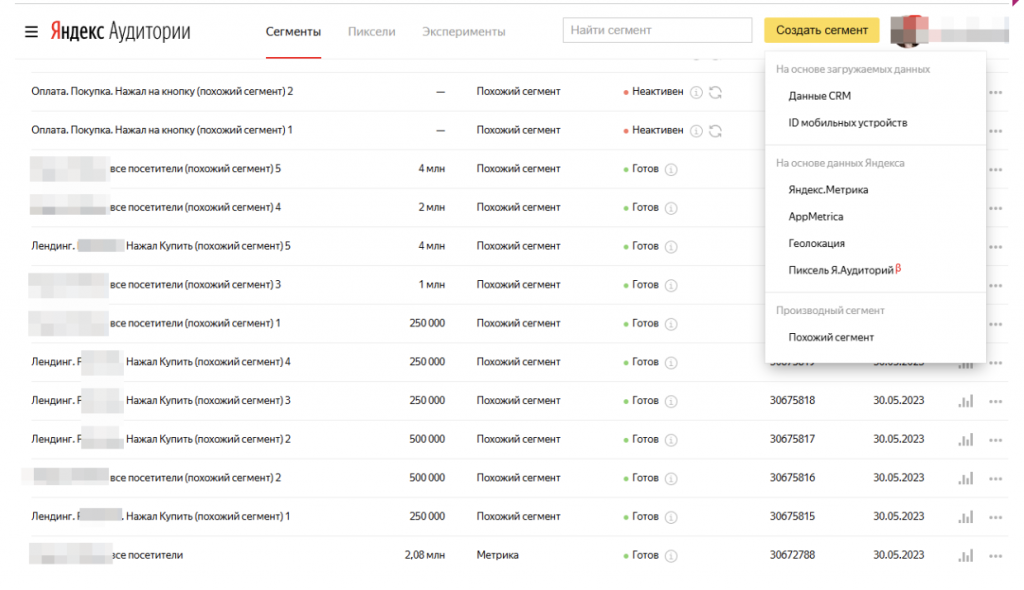Choose Похожий сегмент from the menu

tap(831, 337)
